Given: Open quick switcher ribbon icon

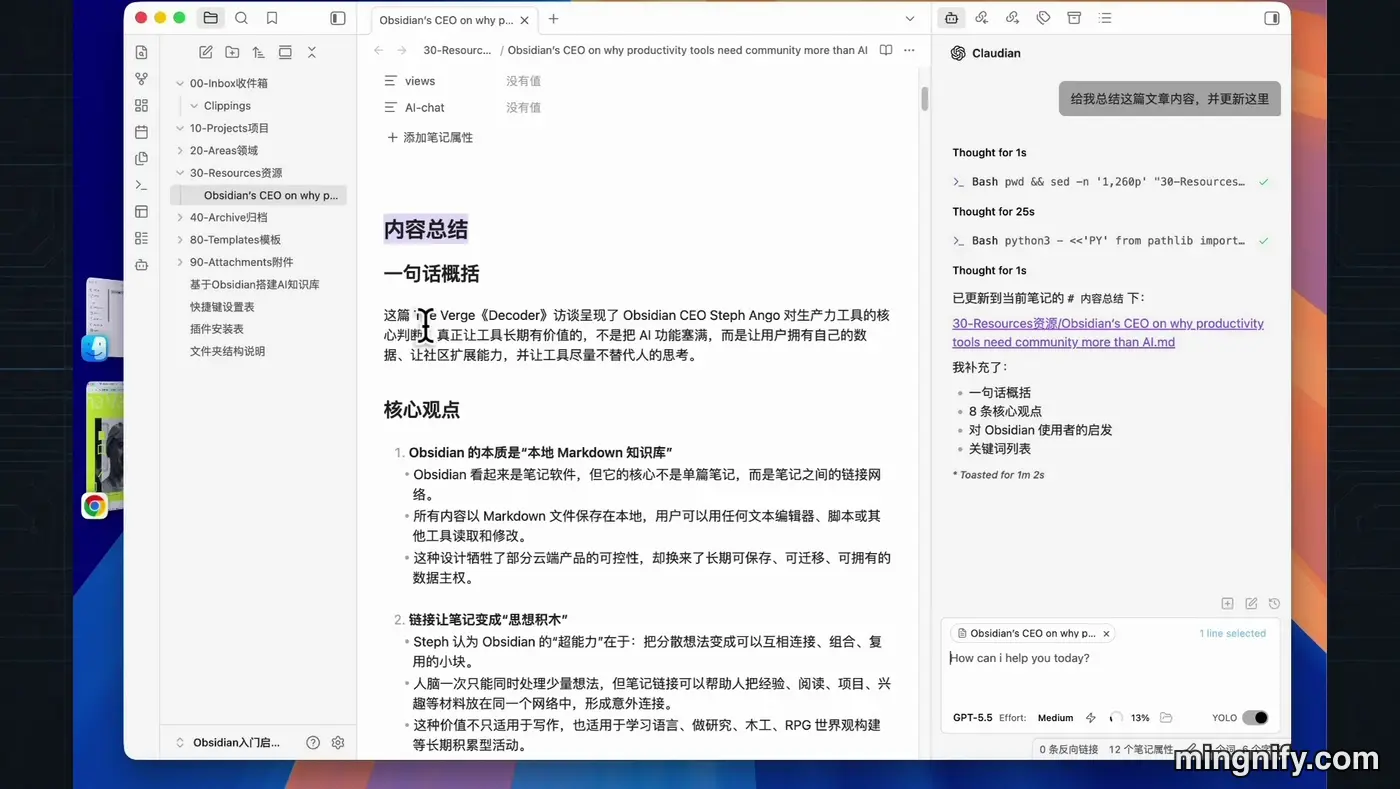Looking at the screenshot, I should [141, 52].
